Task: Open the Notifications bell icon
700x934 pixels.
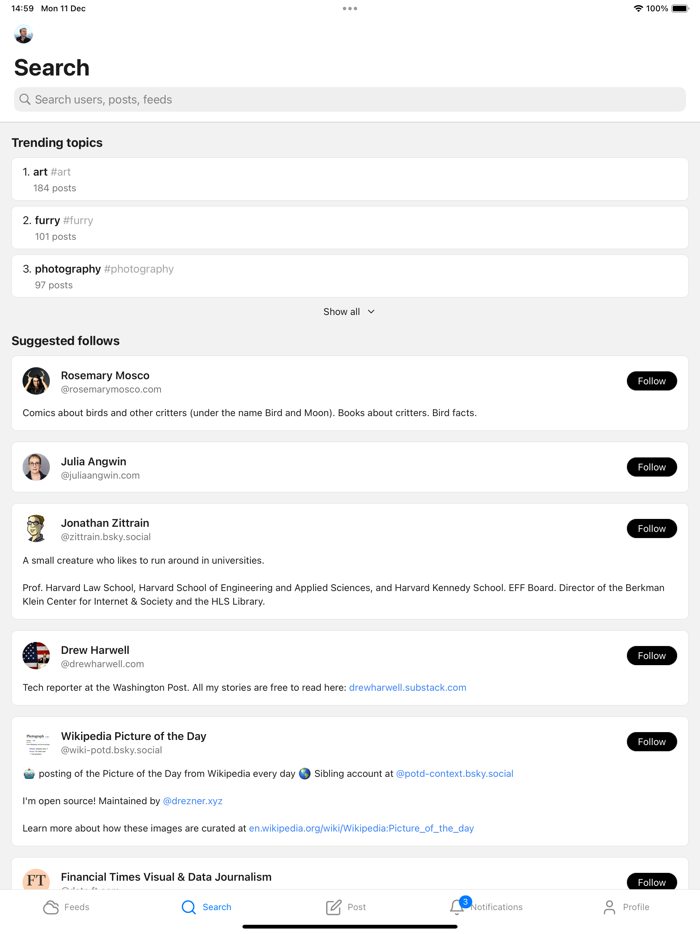Action: pyautogui.click(x=457, y=906)
